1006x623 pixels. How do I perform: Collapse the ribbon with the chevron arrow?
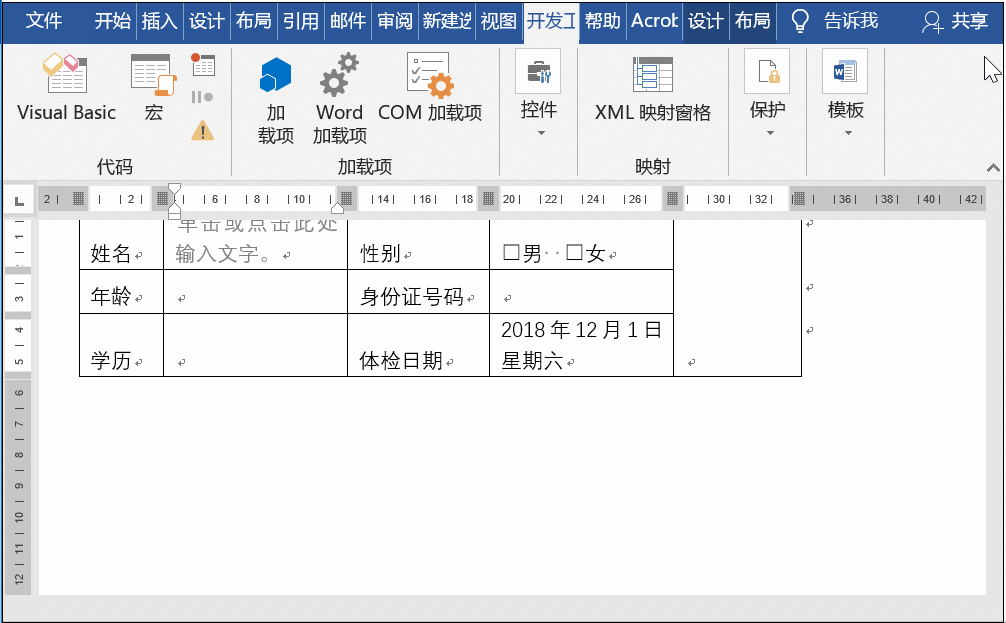tap(993, 167)
